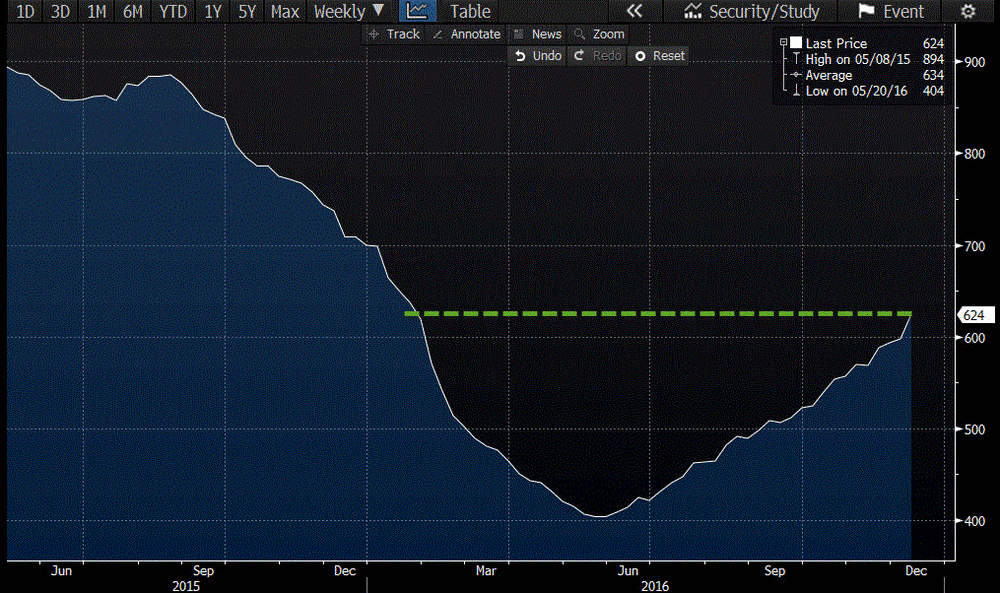Open chart settings gear
The height and width of the screenshot is (593, 1000).
coord(967,12)
